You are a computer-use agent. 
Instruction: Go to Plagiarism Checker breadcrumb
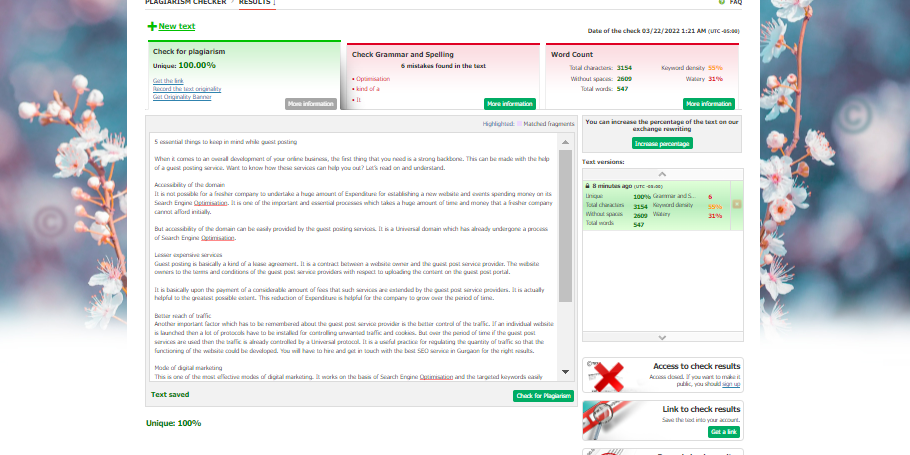186,2
